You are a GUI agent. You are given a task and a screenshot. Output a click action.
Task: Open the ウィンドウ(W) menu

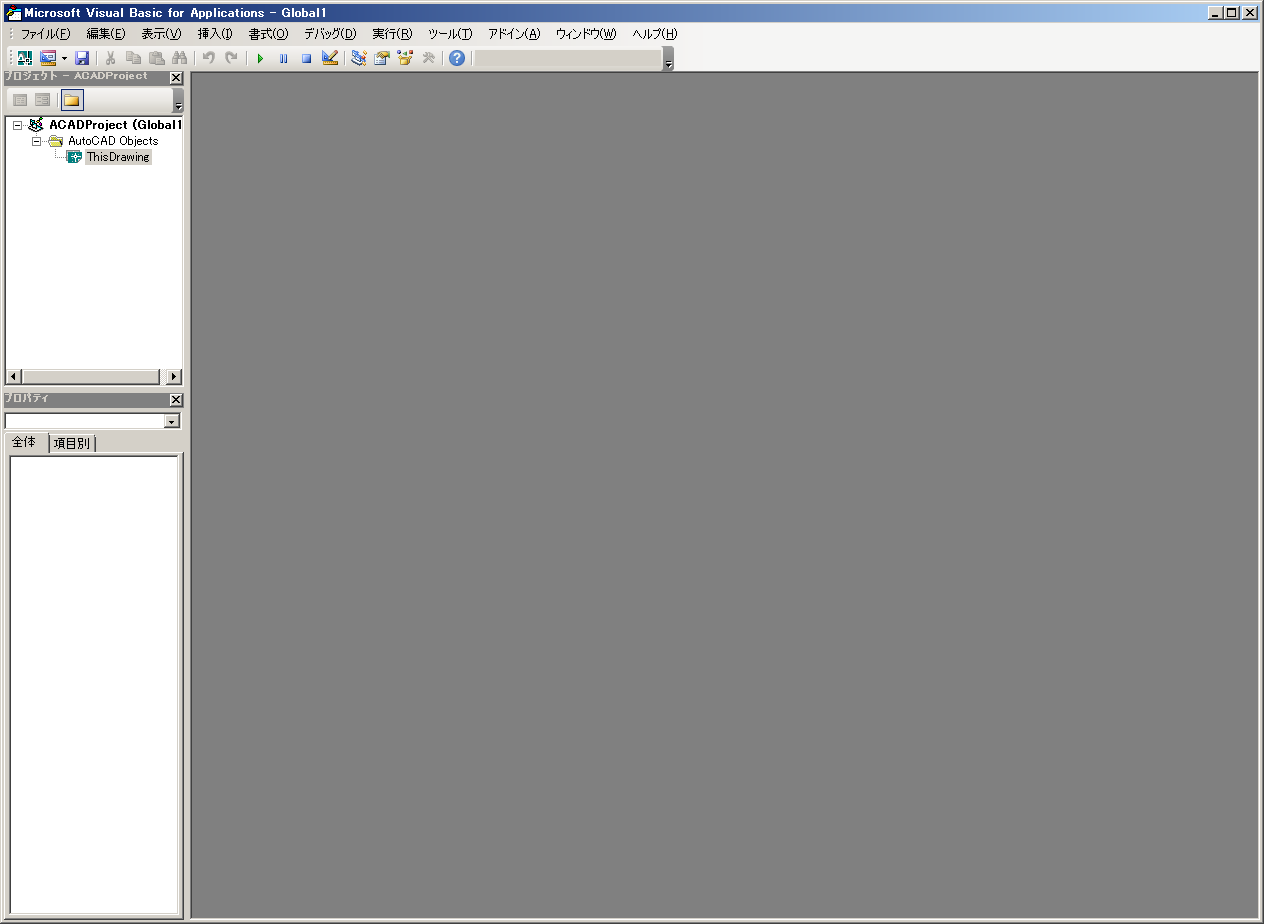[586, 34]
